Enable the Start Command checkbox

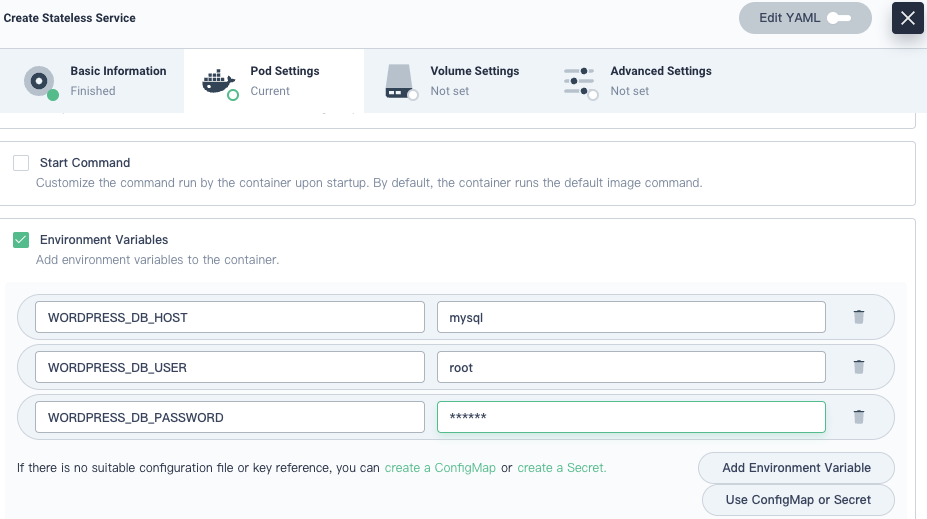click(21, 163)
